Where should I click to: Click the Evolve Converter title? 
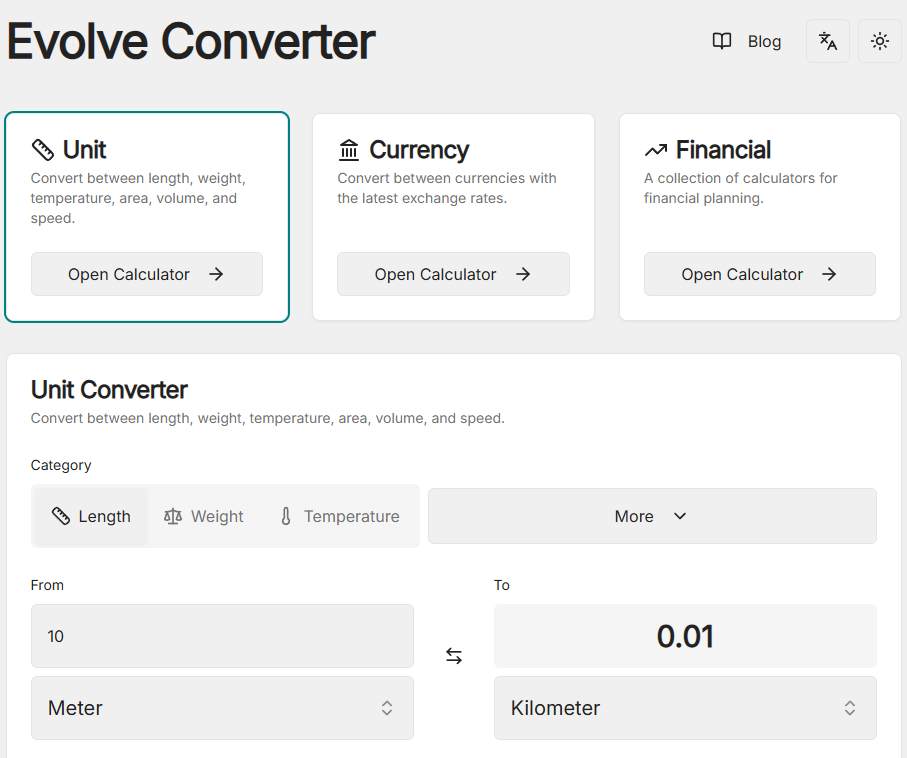point(190,43)
